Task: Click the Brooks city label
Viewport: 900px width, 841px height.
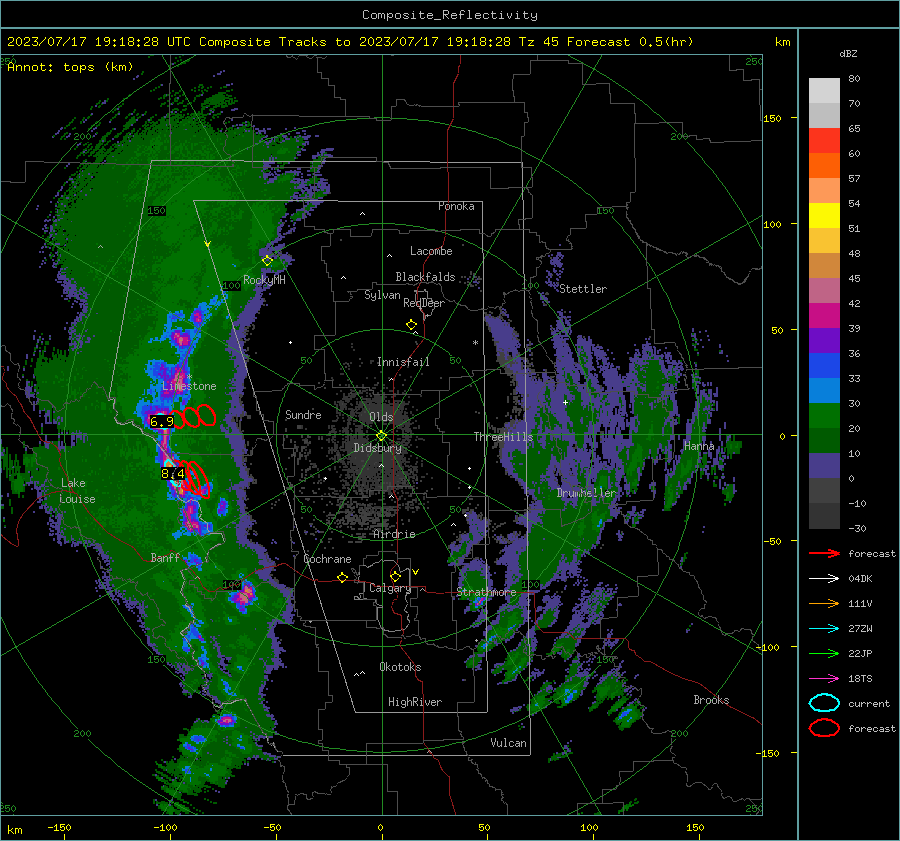Action: point(711,700)
